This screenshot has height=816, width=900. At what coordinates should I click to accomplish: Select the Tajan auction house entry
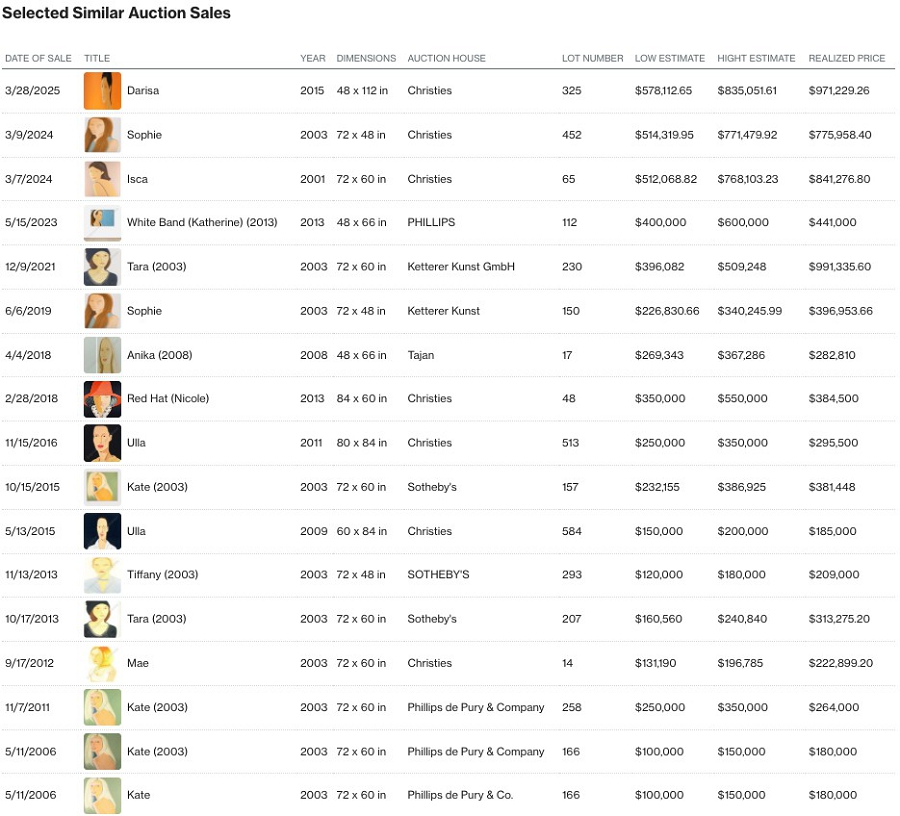(x=421, y=355)
